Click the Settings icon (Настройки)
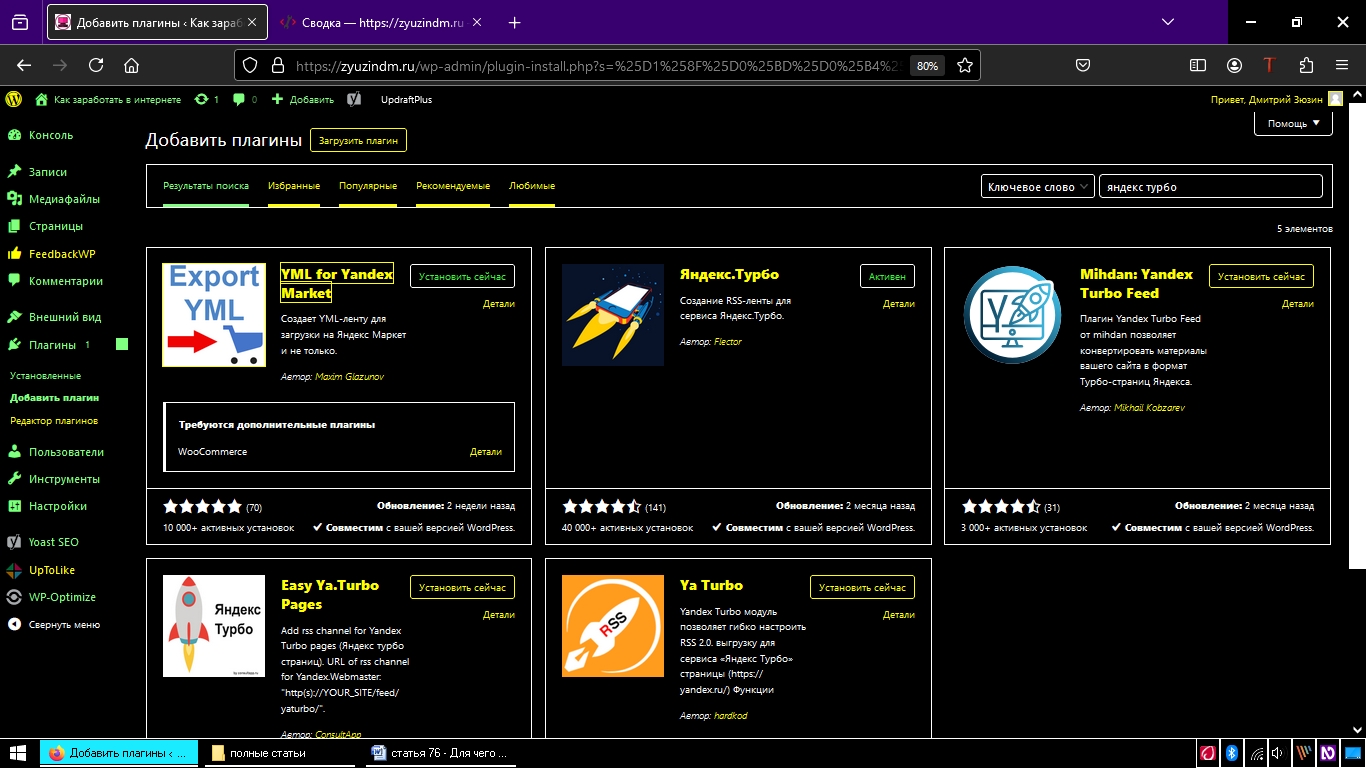 [14, 506]
